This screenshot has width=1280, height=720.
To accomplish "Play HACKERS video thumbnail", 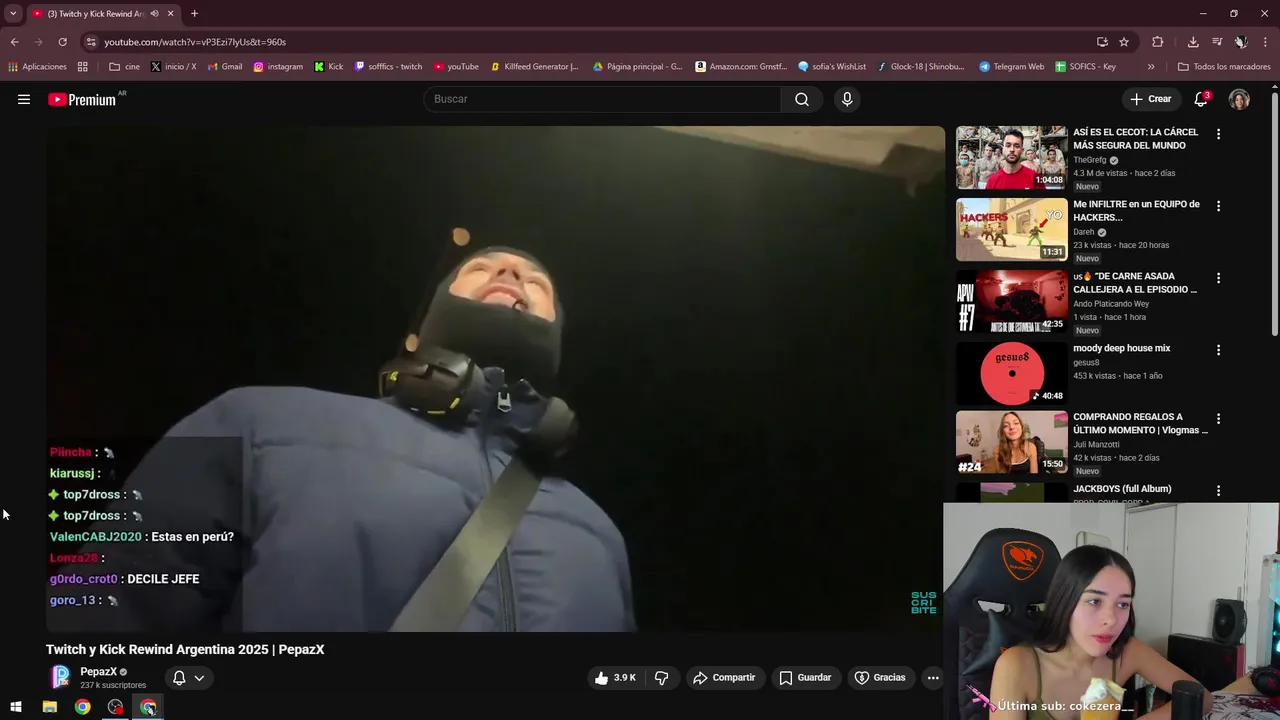I will [1011, 229].
